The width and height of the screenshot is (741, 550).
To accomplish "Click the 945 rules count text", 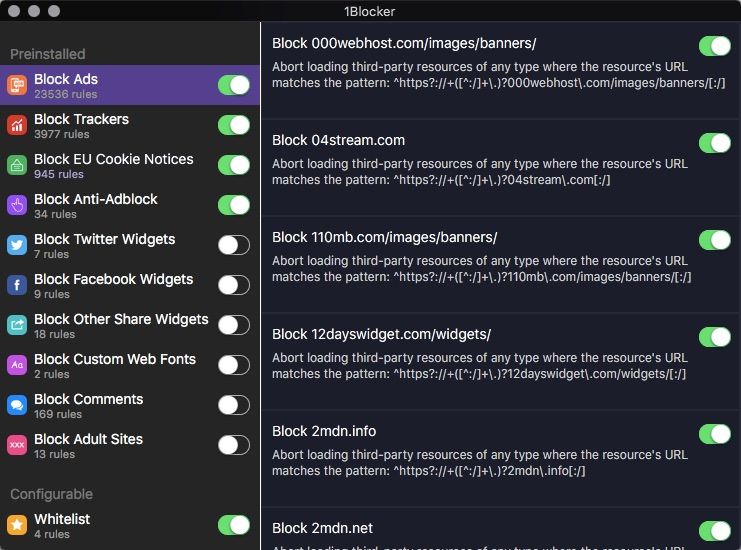I will tap(59, 174).
